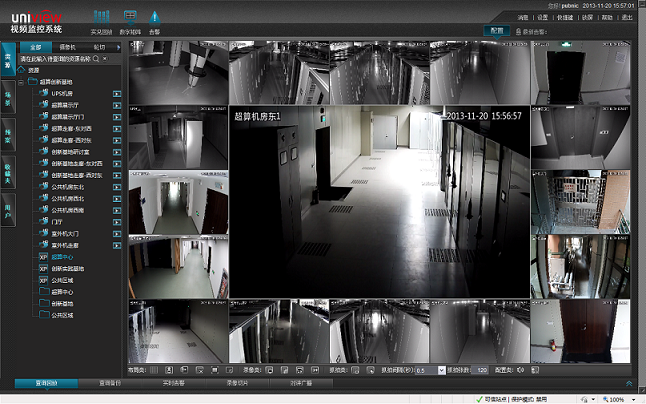Image resolution: width=646 pixels, height=404 pixels.
Task: Click the 配置 configuration button
Action: (498, 32)
